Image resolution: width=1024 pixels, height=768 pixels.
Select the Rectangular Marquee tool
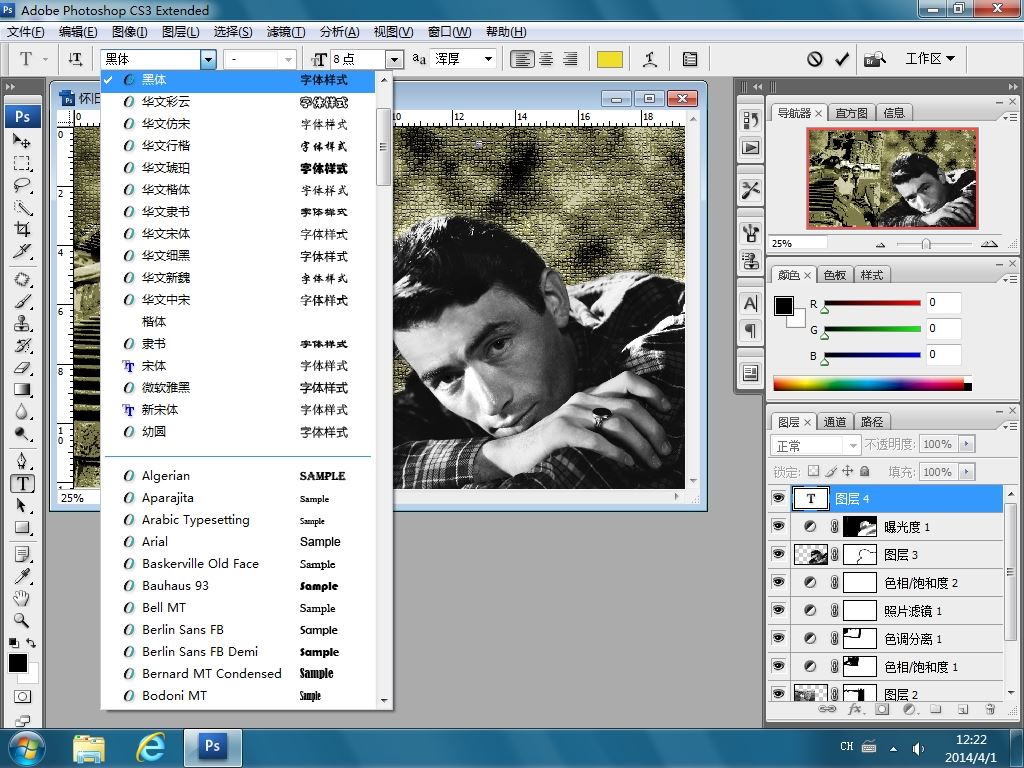click(x=22, y=163)
